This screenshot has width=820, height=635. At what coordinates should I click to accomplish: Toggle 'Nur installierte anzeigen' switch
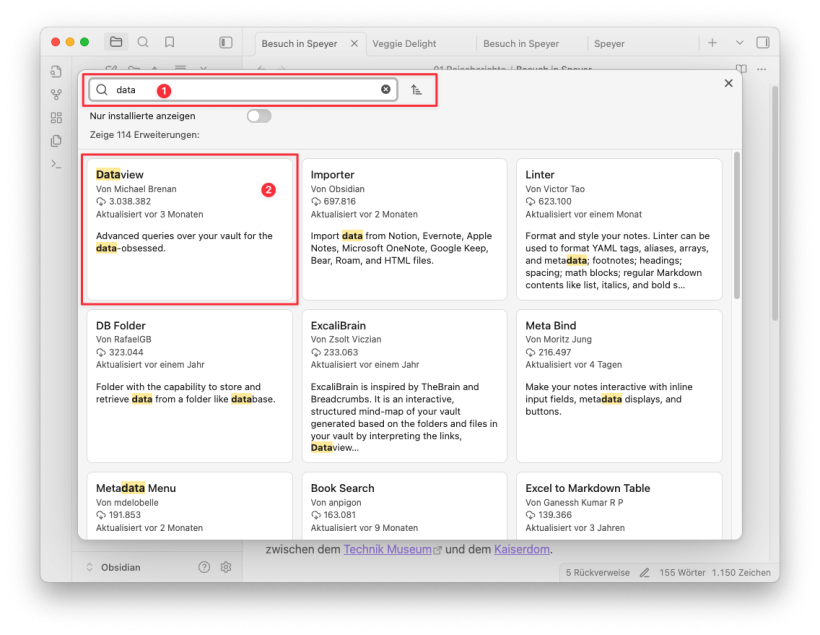(x=259, y=116)
